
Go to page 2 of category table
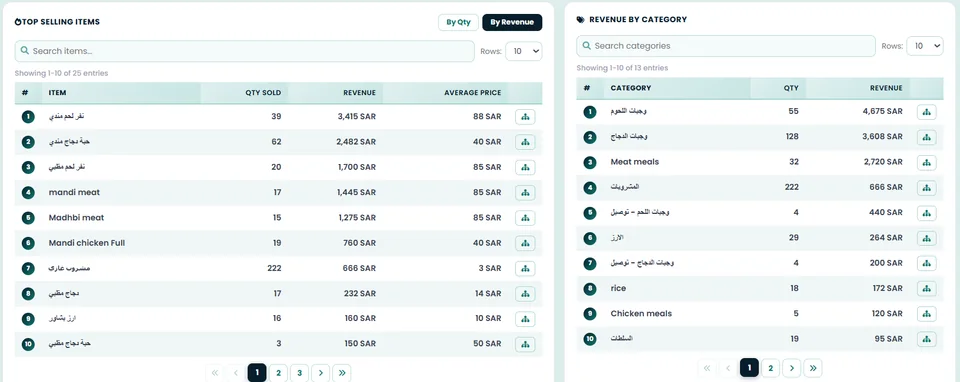click(770, 368)
